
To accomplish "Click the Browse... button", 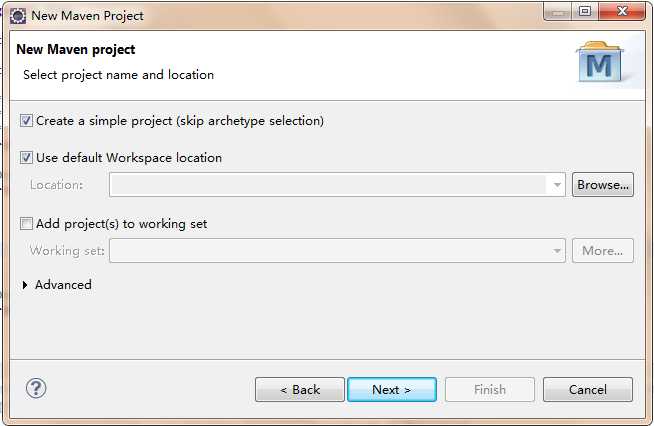I will coord(602,185).
